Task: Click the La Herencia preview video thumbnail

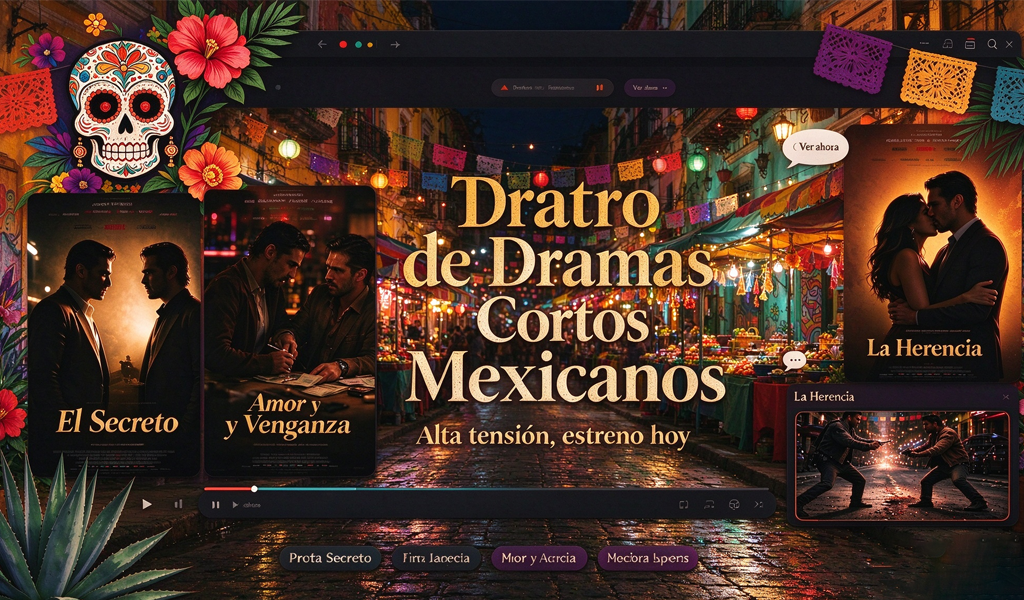Action: pos(902,466)
